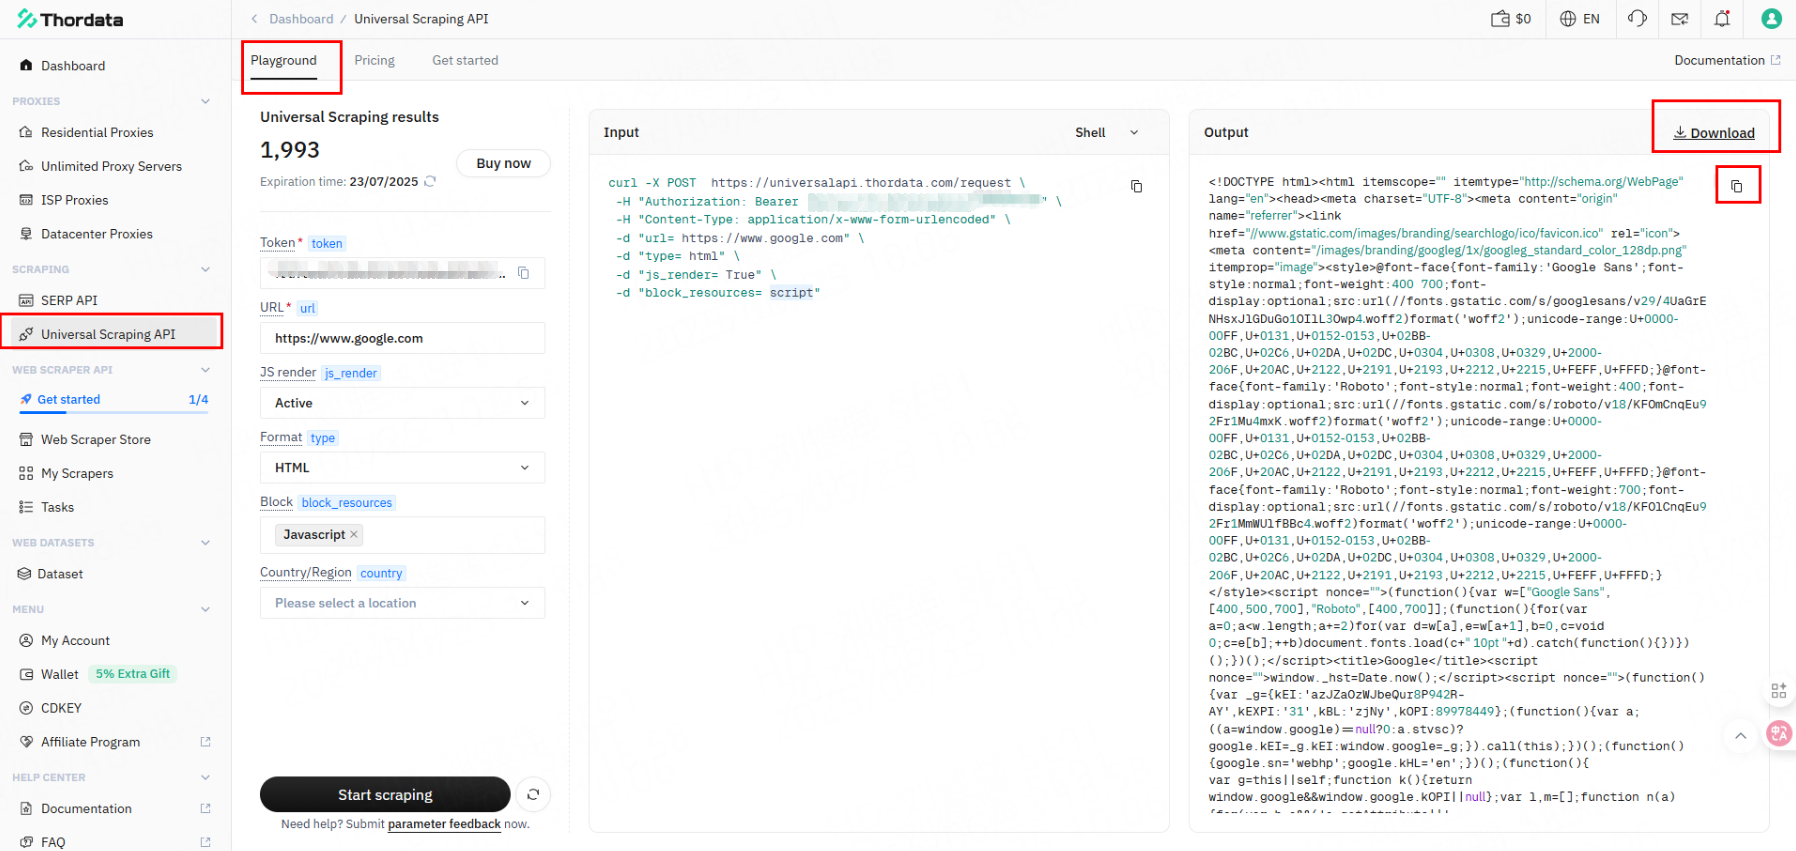Open the Format HTML dropdown
The width and height of the screenshot is (1796, 851).
(x=403, y=468)
